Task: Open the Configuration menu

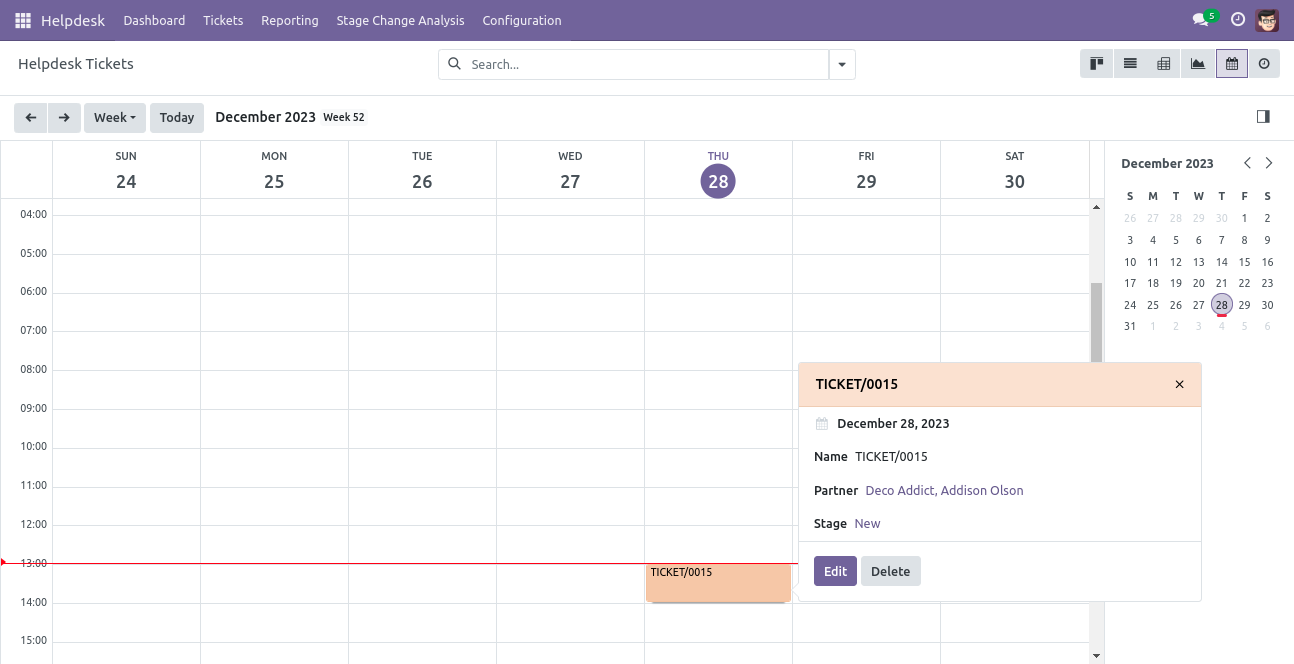Action: [522, 20]
